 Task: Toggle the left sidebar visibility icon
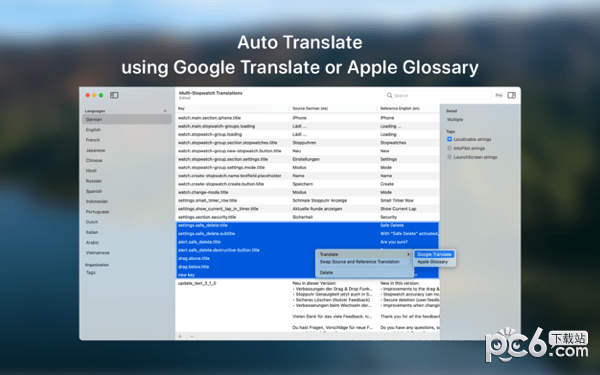(114, 95)
